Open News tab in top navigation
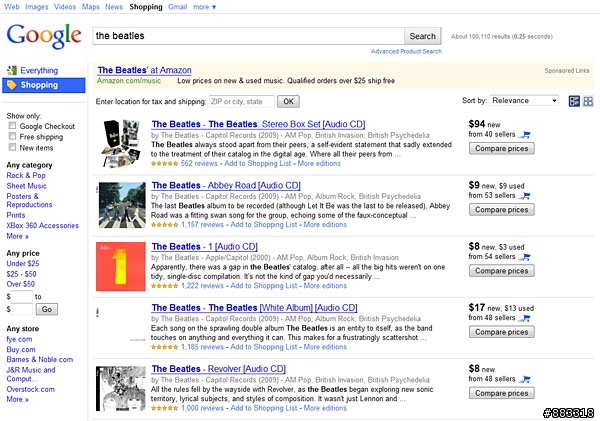 114,7
